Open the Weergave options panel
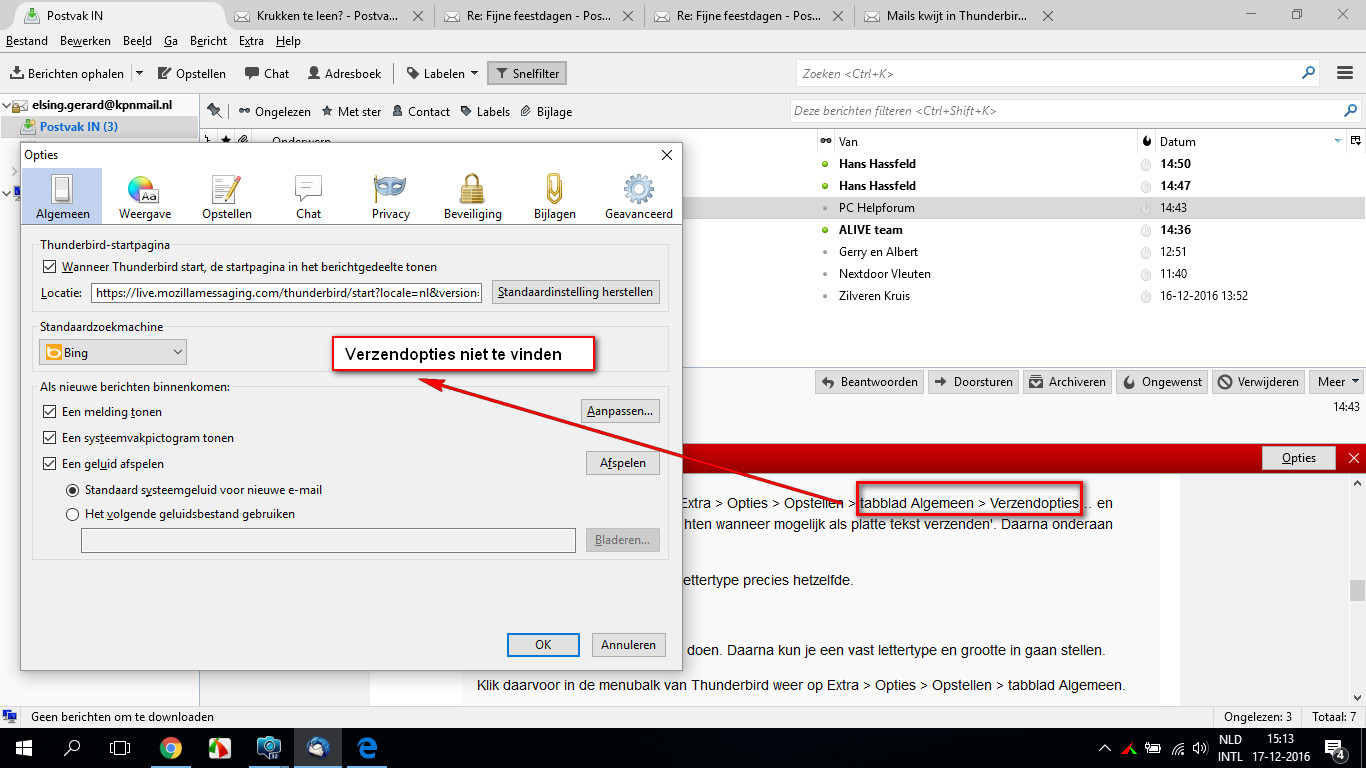1366x768 pixels. 145,196
